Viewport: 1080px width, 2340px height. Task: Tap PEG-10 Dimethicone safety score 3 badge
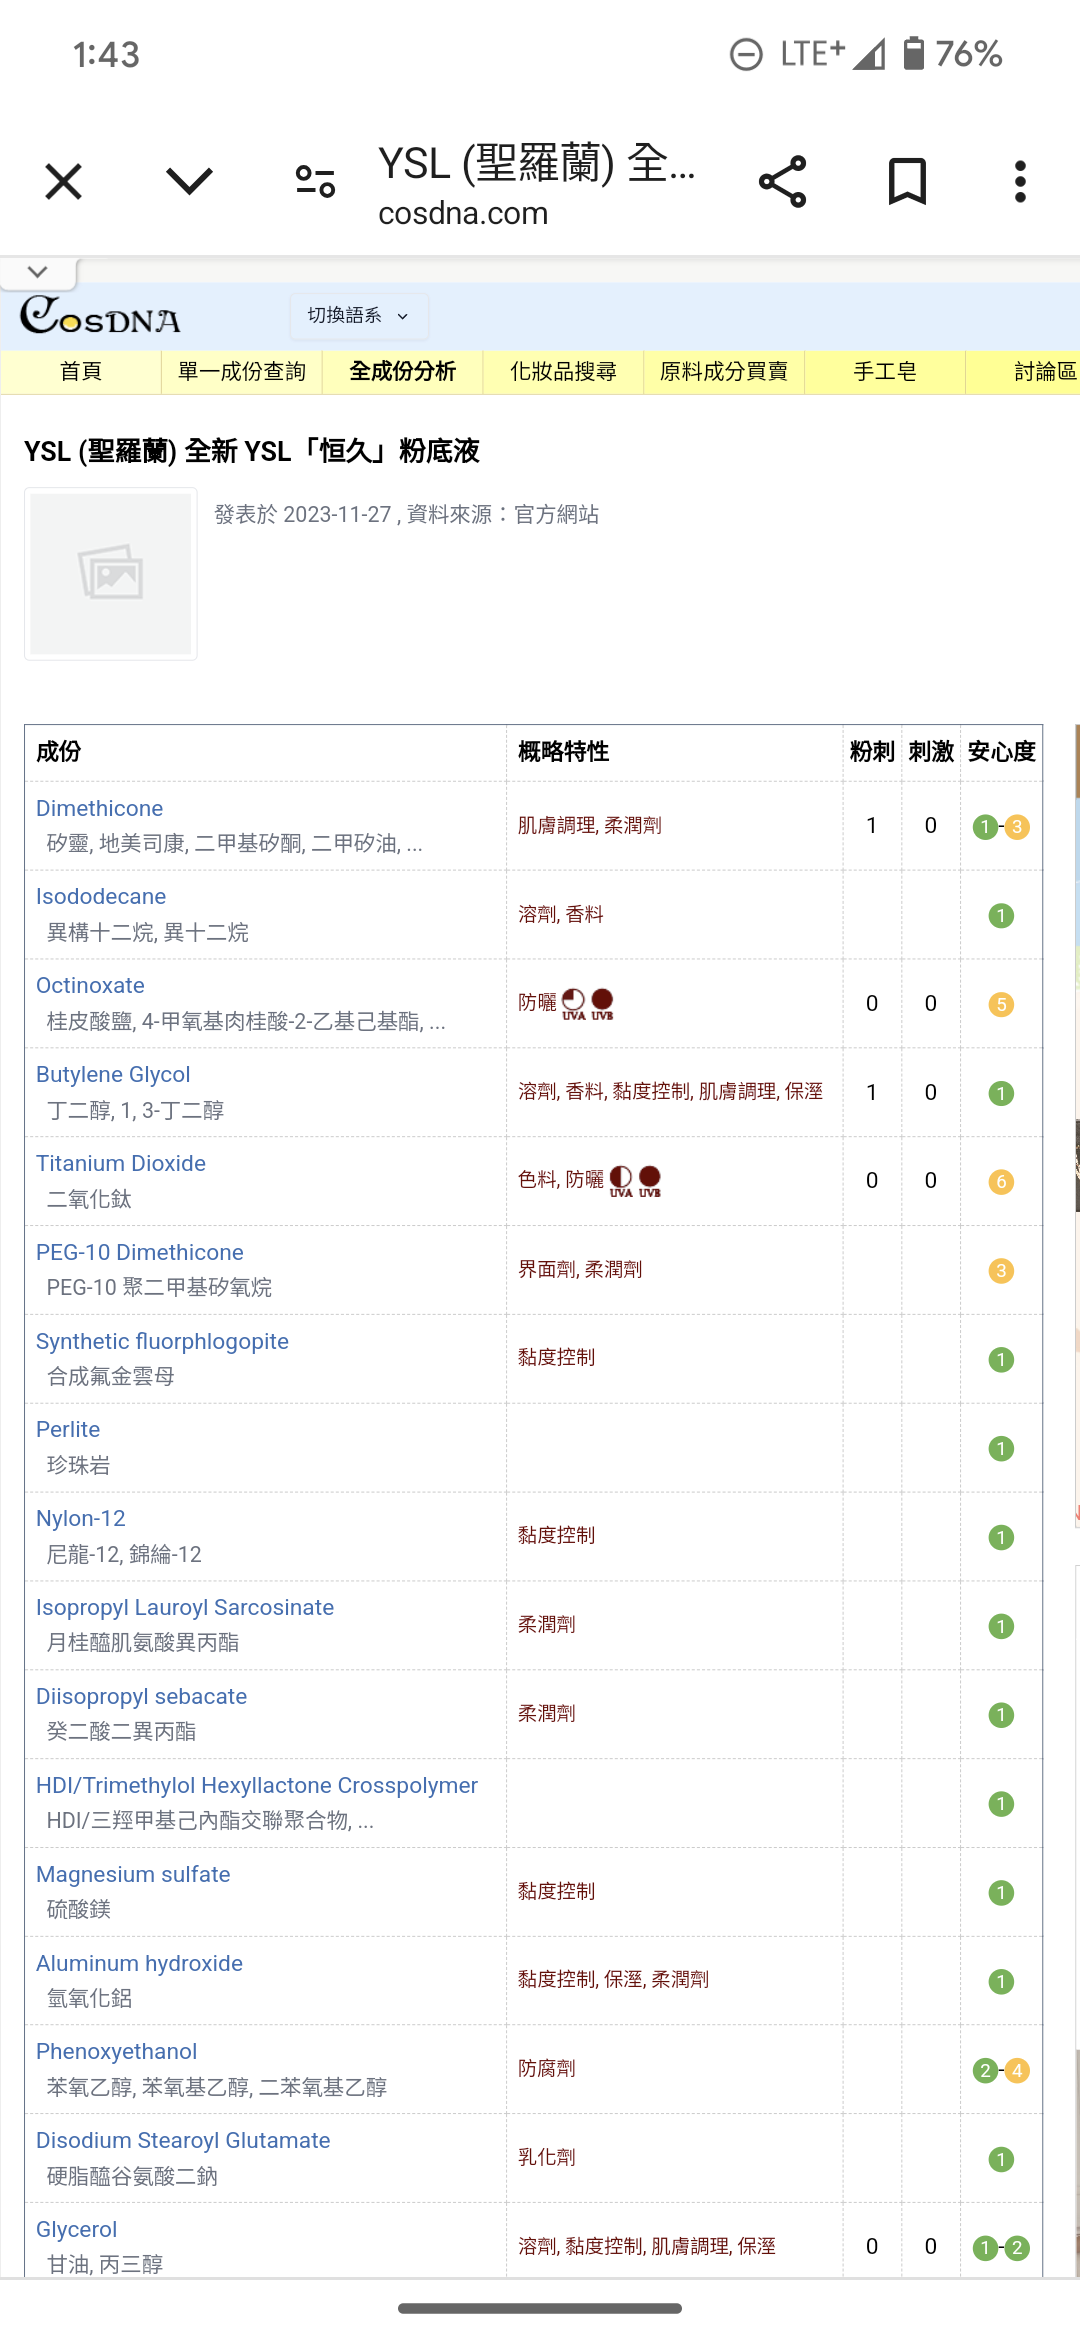tap(1001, 1271)
